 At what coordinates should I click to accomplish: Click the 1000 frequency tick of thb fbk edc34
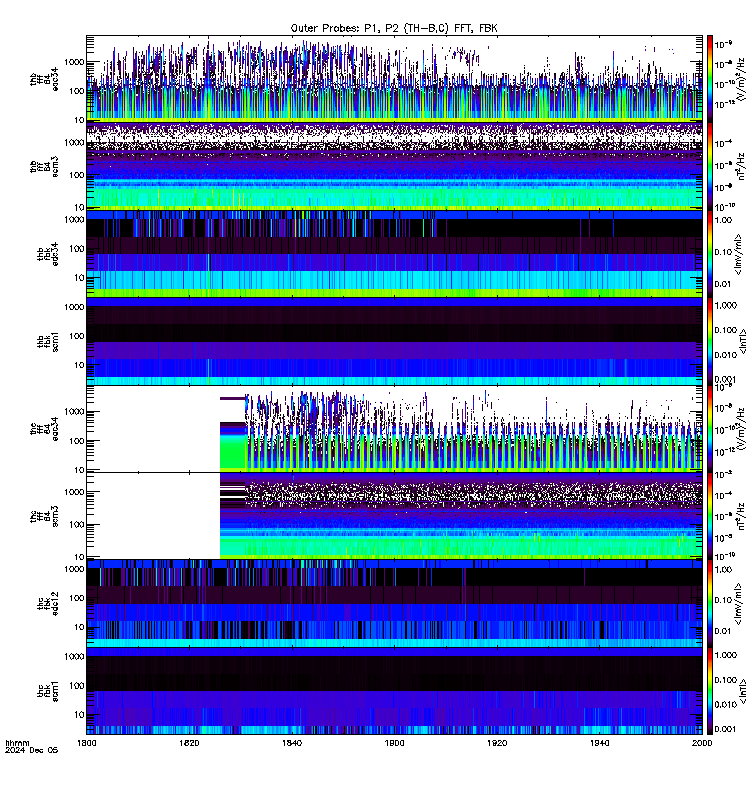pos(74,220)
